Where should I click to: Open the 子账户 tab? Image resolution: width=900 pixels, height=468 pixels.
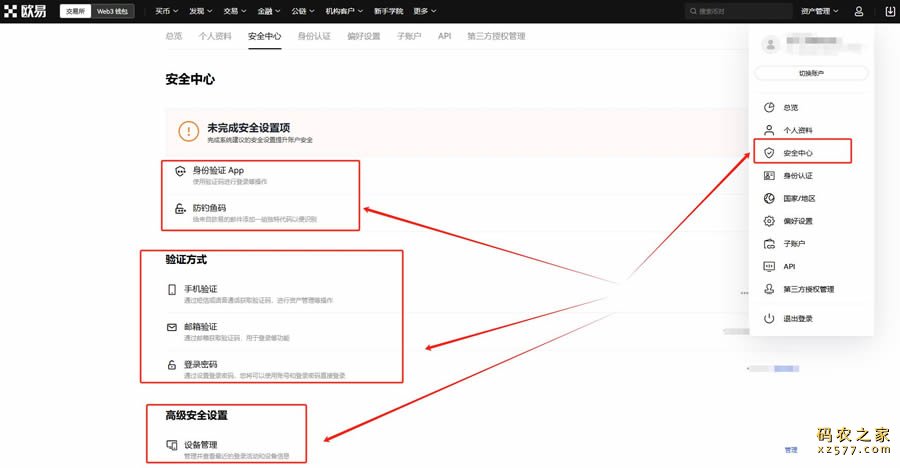point(409,36)
